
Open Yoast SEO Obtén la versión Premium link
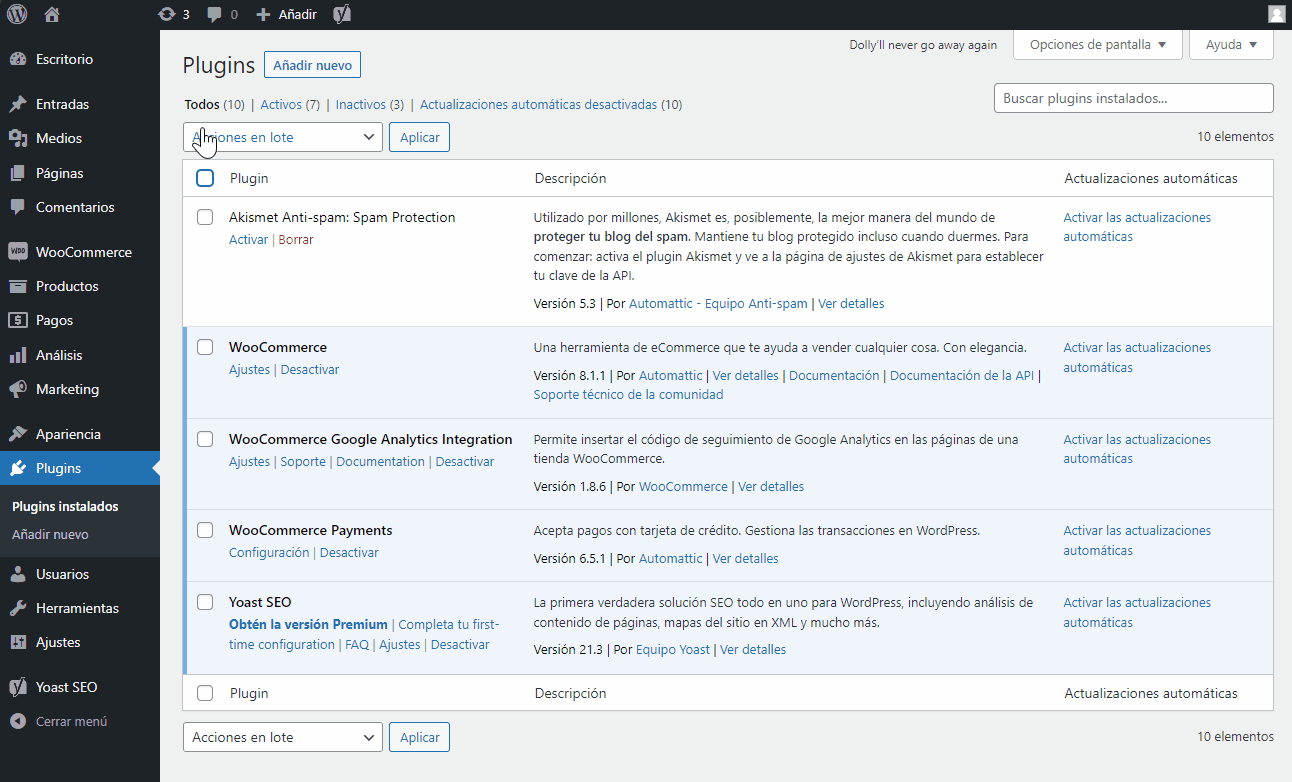pos(308,624)
